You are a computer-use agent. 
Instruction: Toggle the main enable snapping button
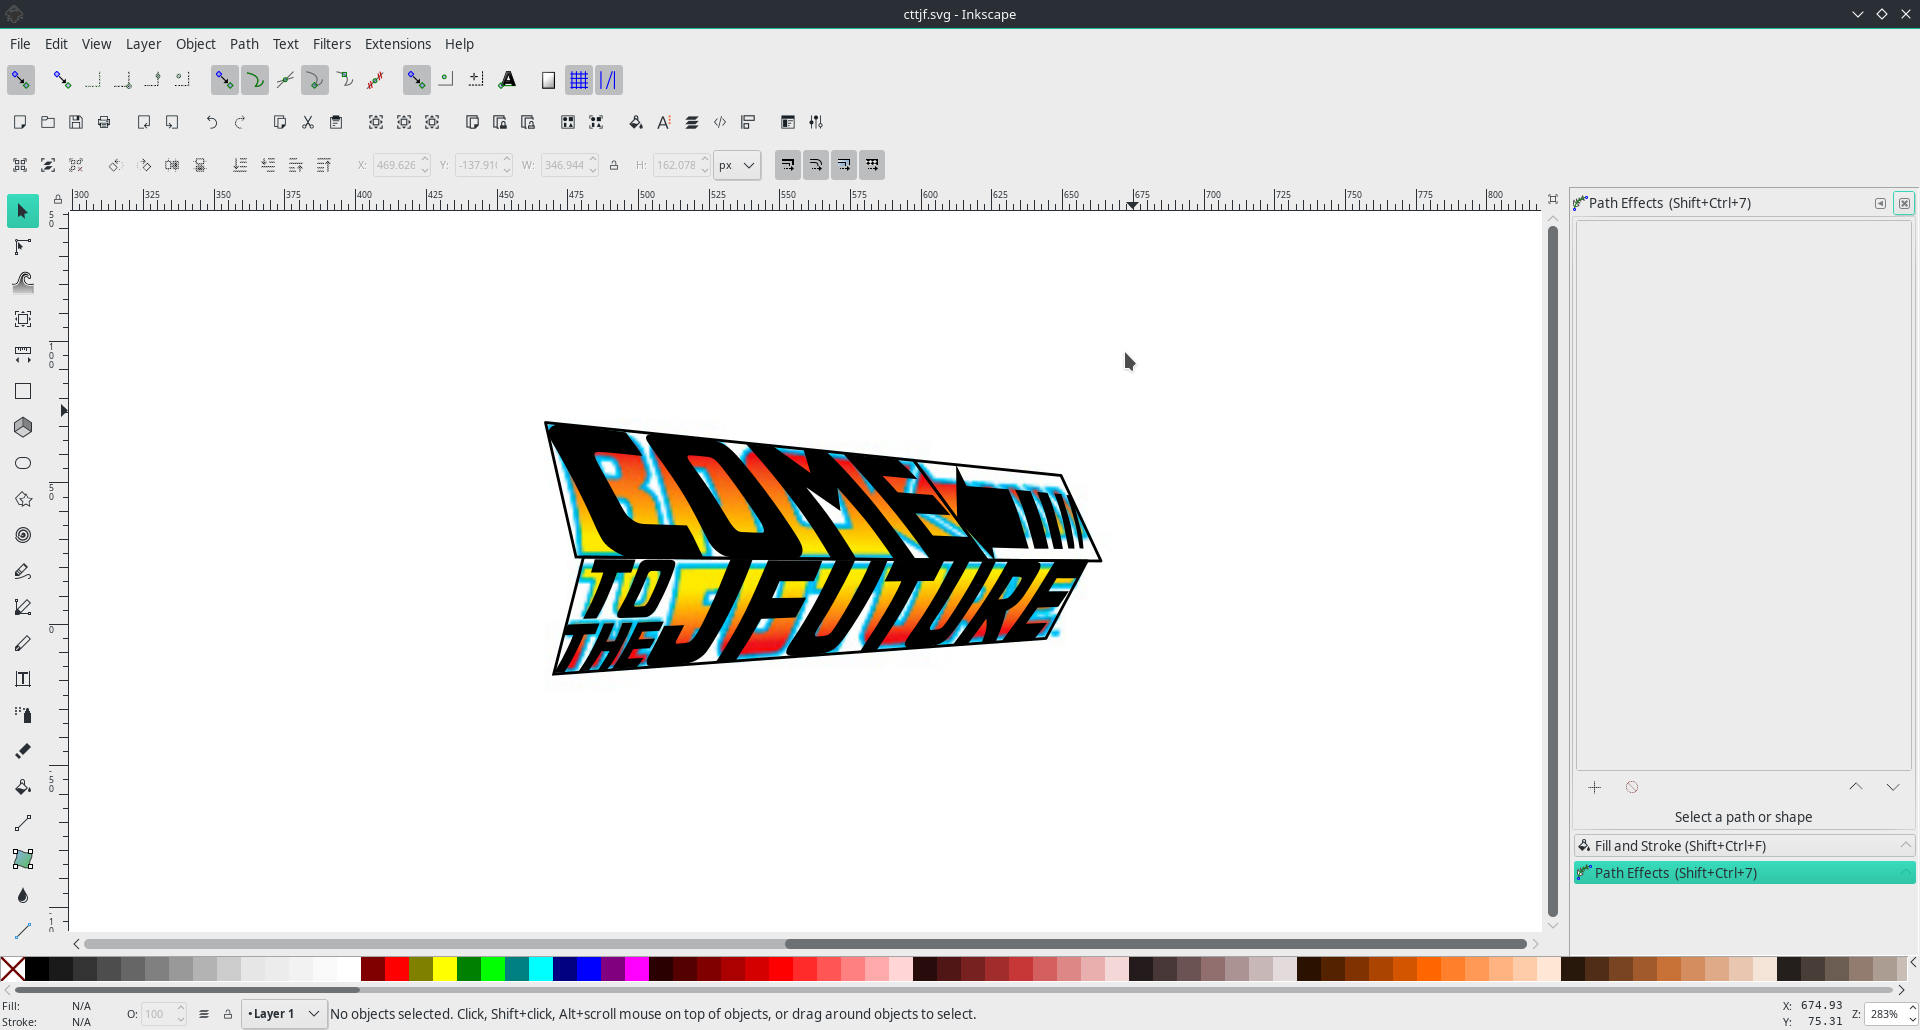[21, 80]
